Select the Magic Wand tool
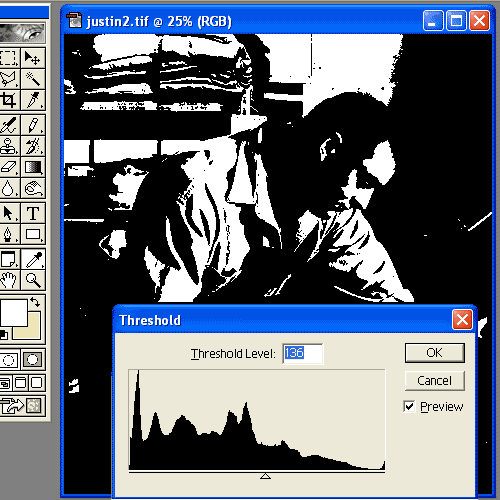500x500 pixels. tap(33, 79)
